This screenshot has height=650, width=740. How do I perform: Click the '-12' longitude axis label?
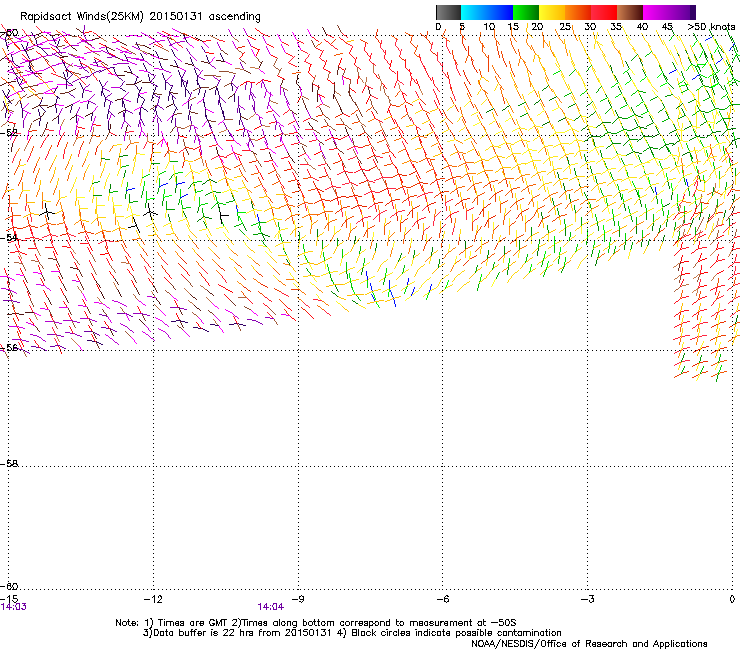click(x=153, y=599)
